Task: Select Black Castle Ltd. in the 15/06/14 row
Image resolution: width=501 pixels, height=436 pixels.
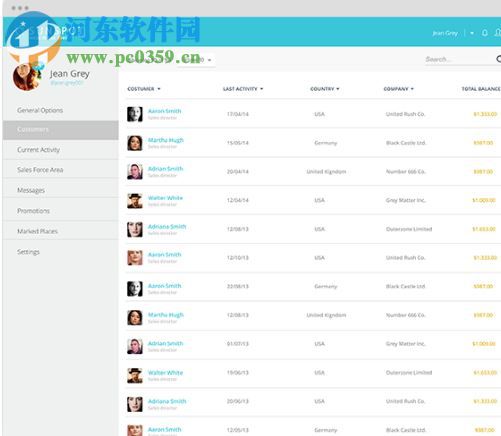Action: [406, 143]
